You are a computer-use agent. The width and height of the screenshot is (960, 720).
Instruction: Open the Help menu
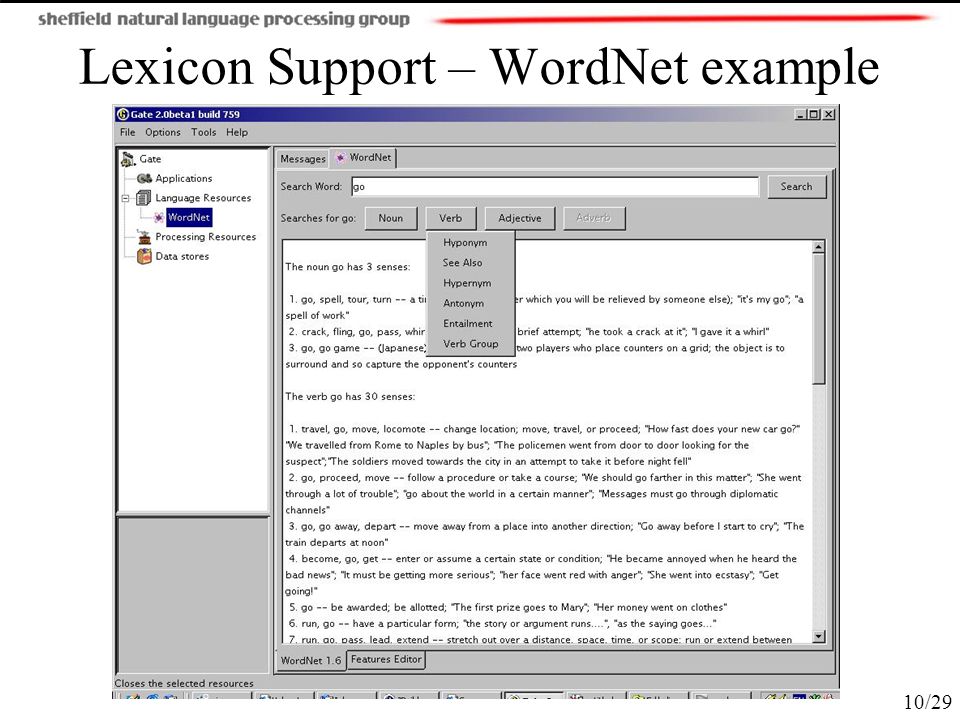(x=237, y=132)
